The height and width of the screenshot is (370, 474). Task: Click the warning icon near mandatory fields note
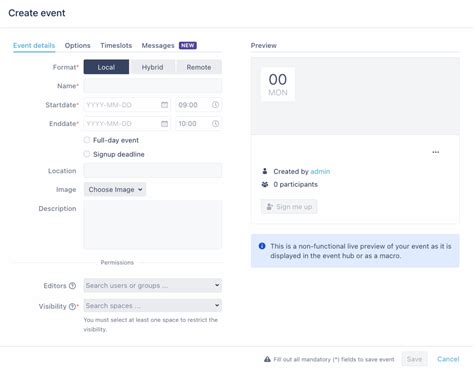click(x=267, y=359)
